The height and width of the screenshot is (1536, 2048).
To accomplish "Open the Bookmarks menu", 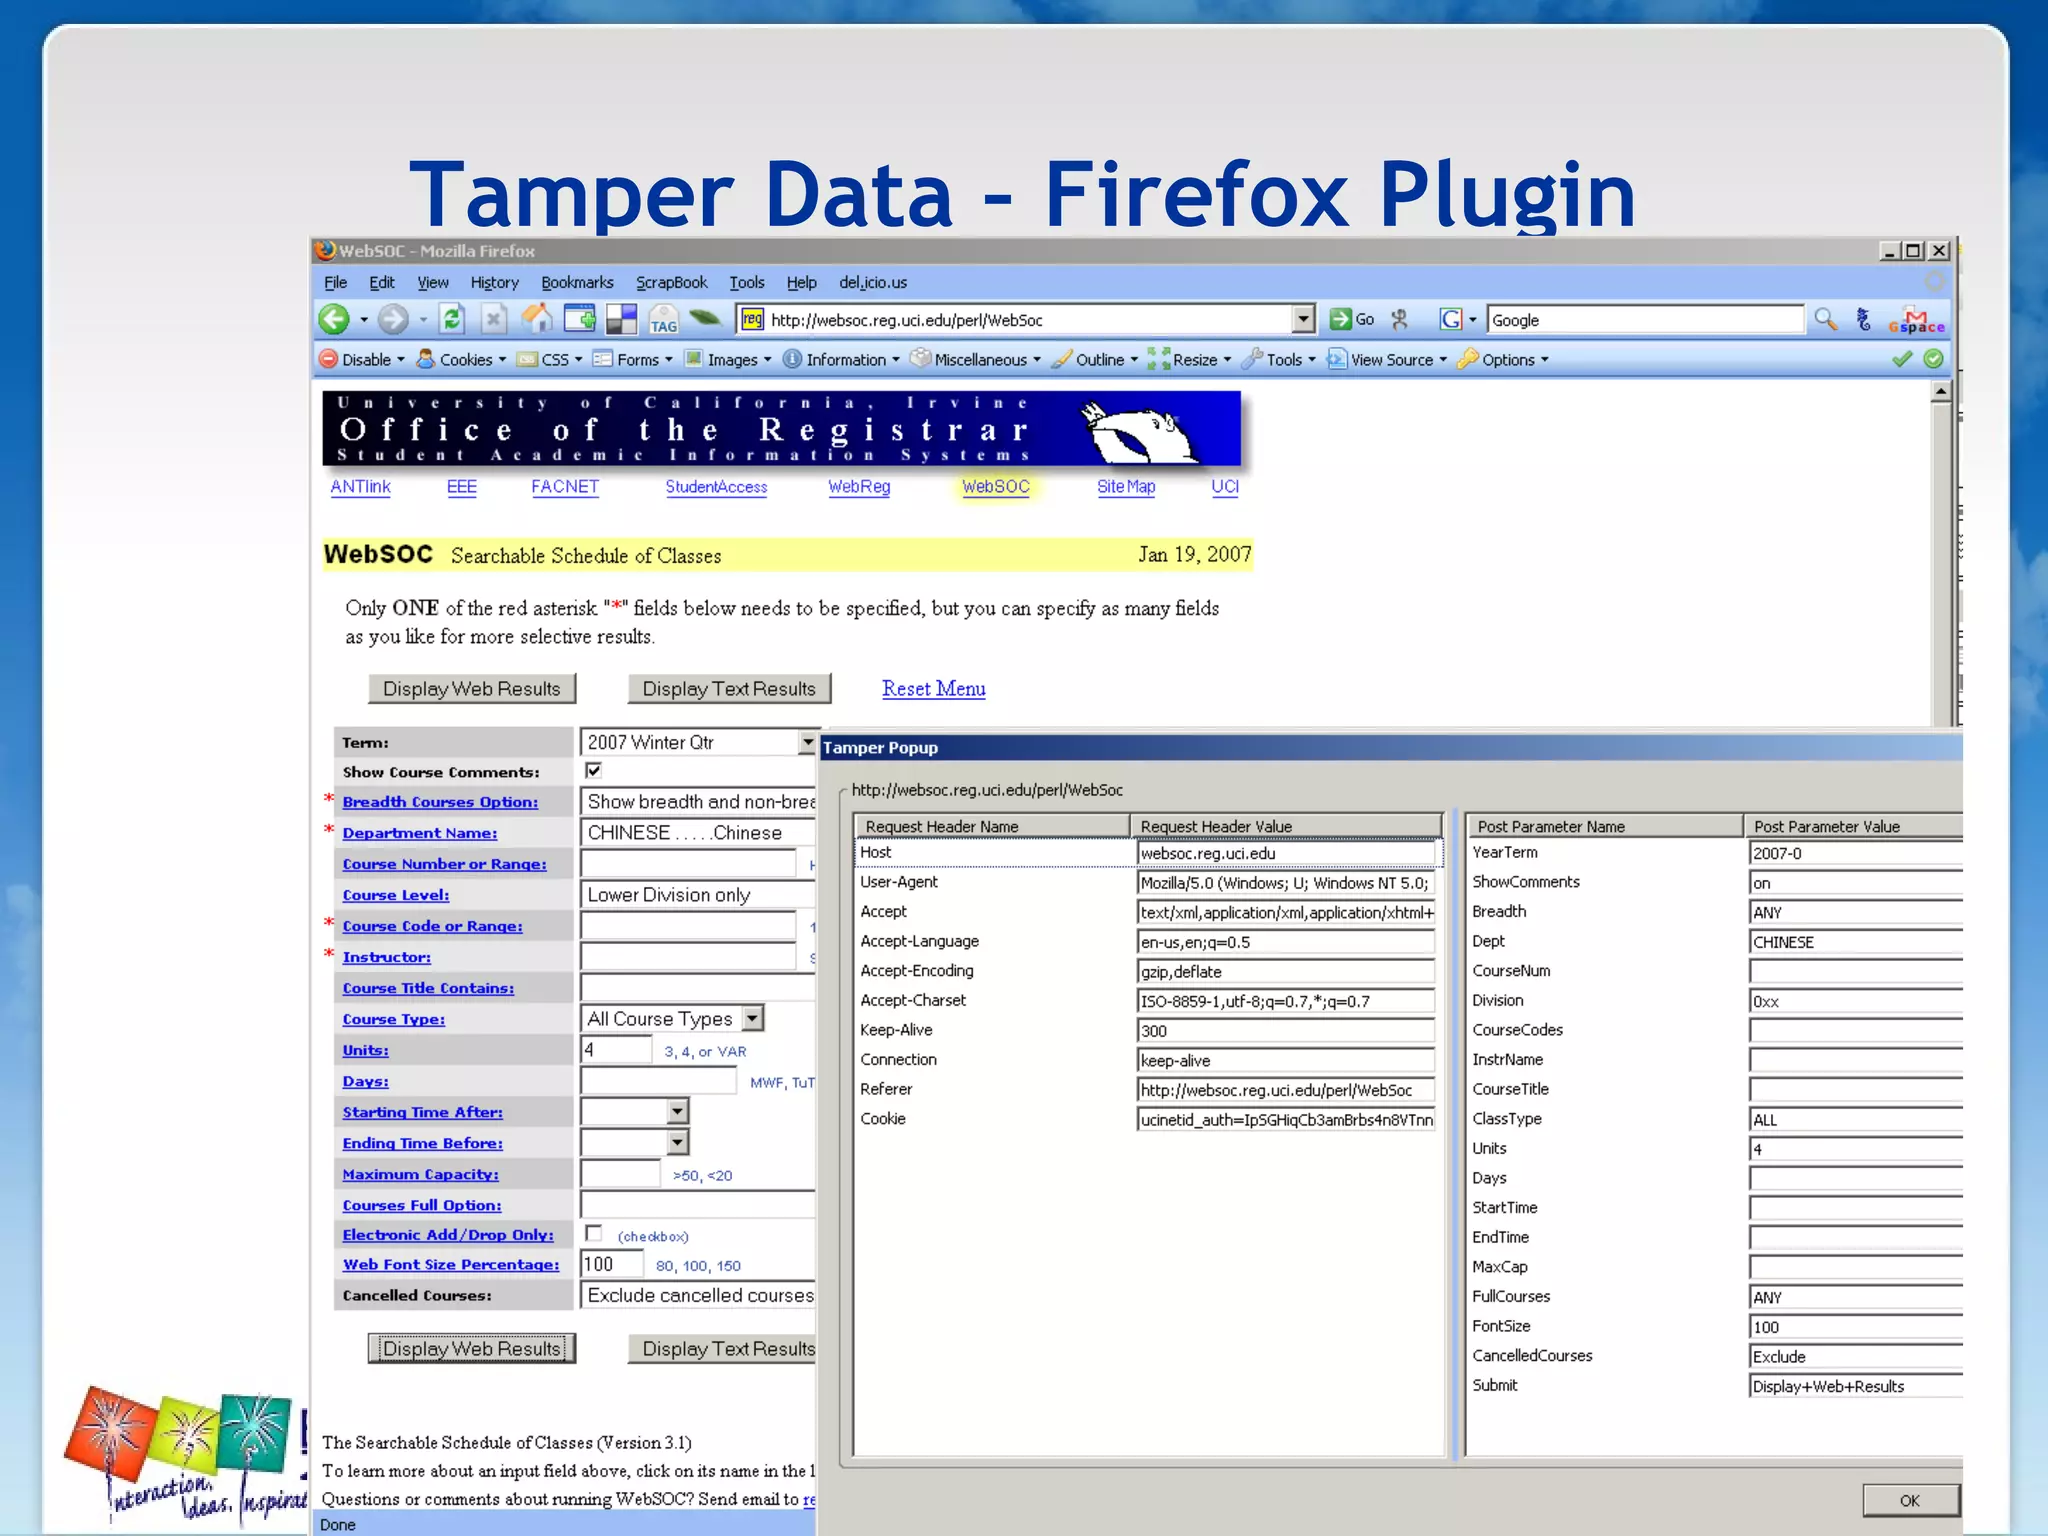I will click(577, 282).
